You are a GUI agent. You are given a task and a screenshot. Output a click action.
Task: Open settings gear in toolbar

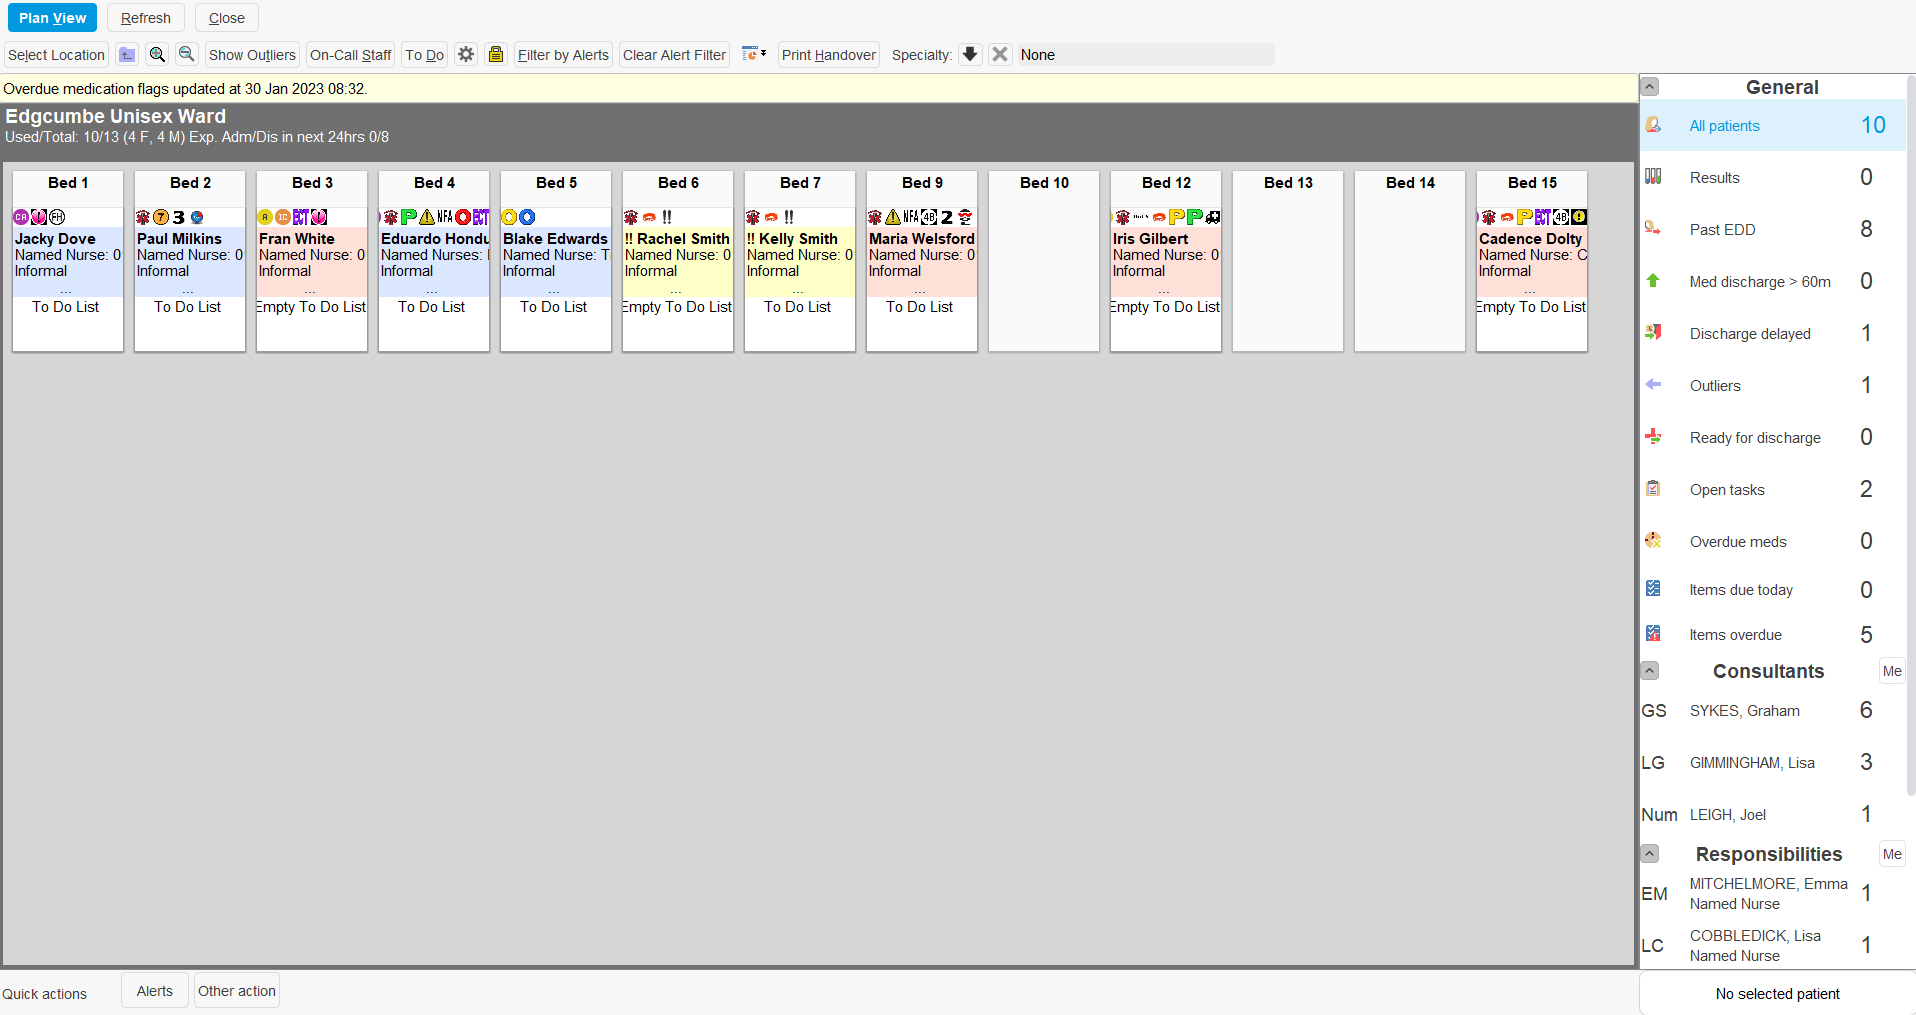(x=466, y=55)
